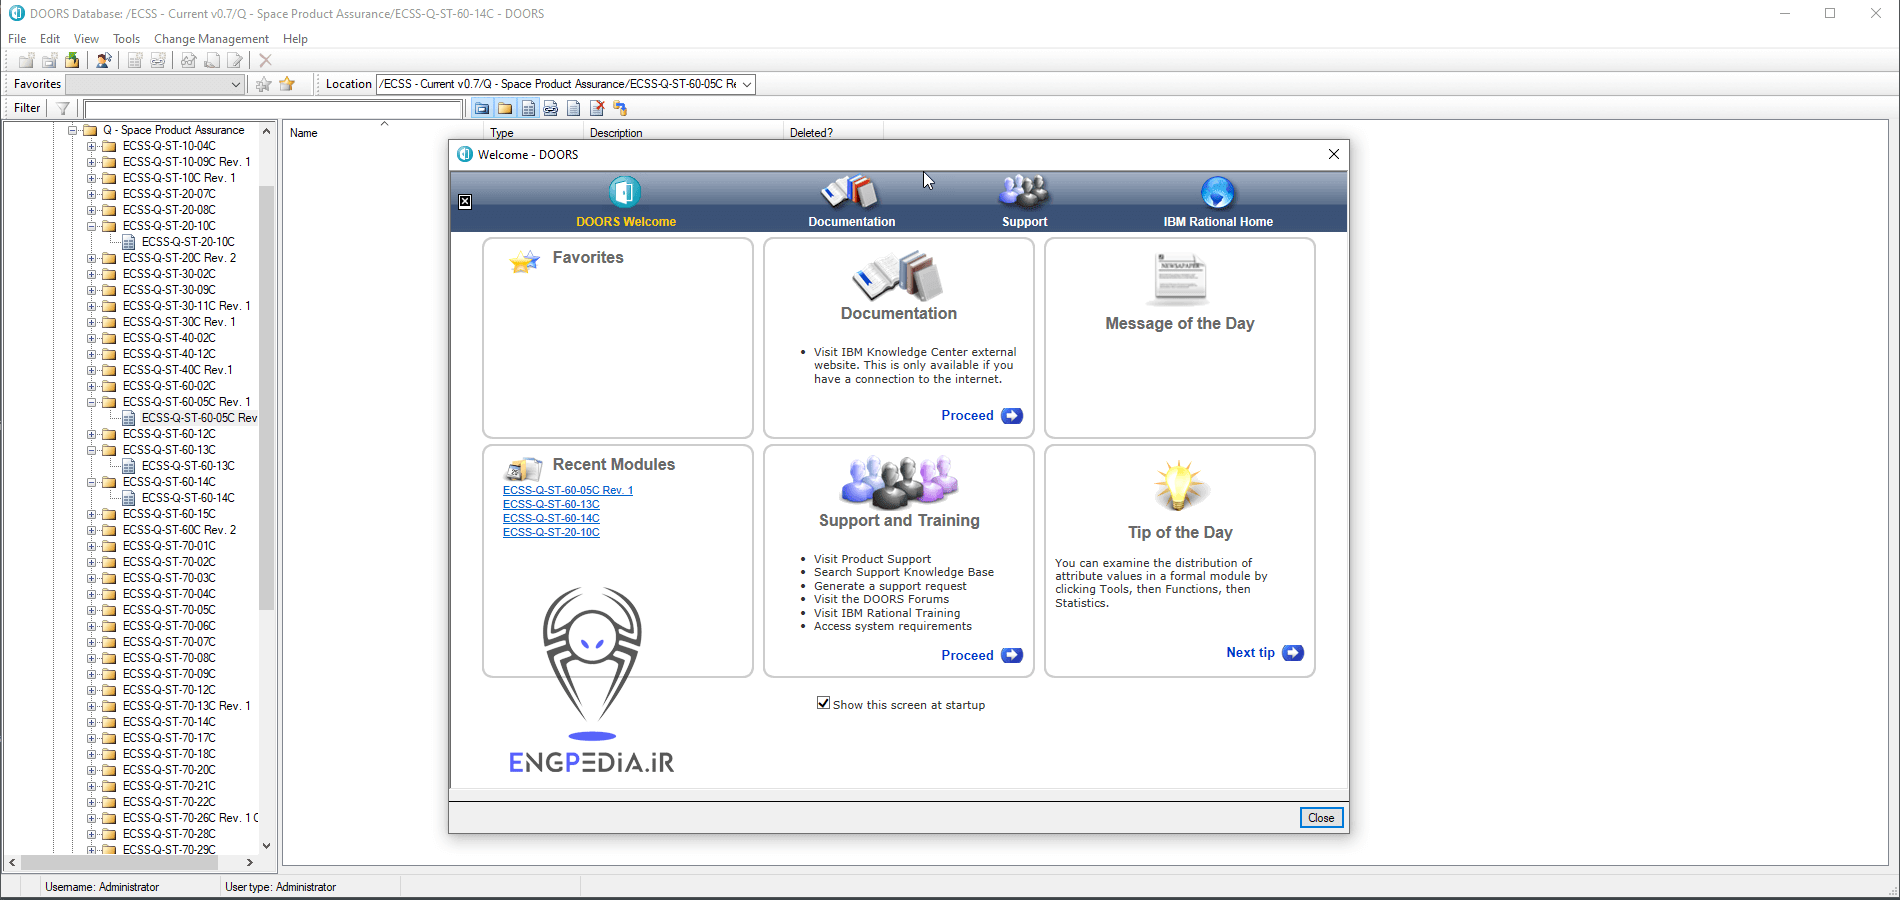Click the tree panel horizontal scrollbar
Screen dimensions: 1900x900
130,862
